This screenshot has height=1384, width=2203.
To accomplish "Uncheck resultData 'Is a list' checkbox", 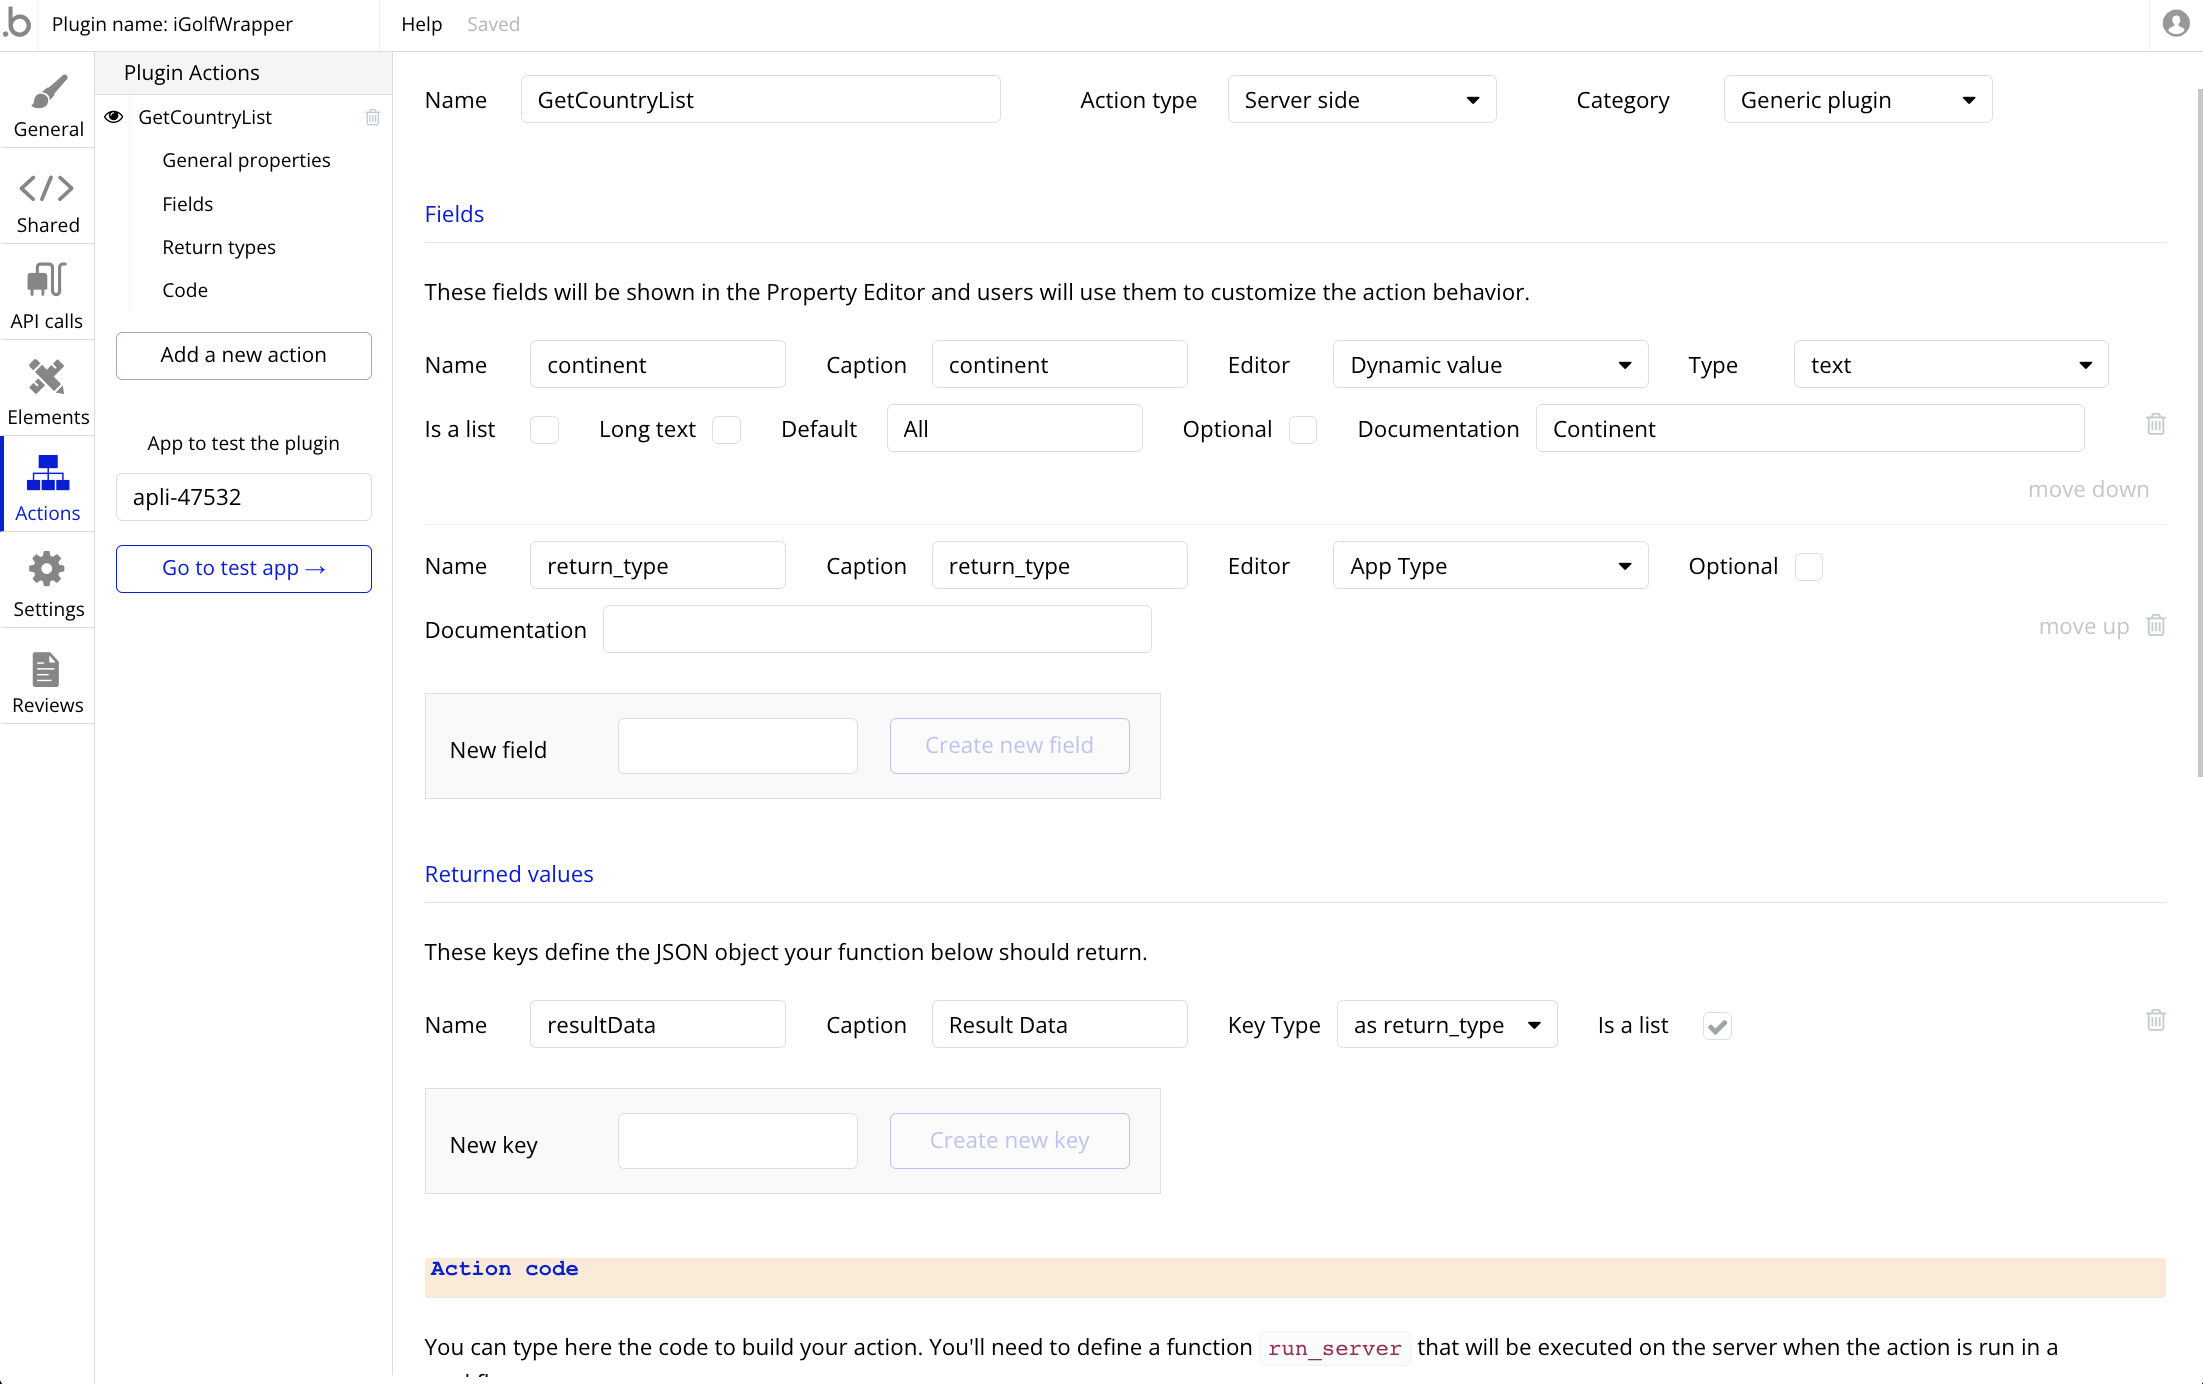I will point(1717,1026).
